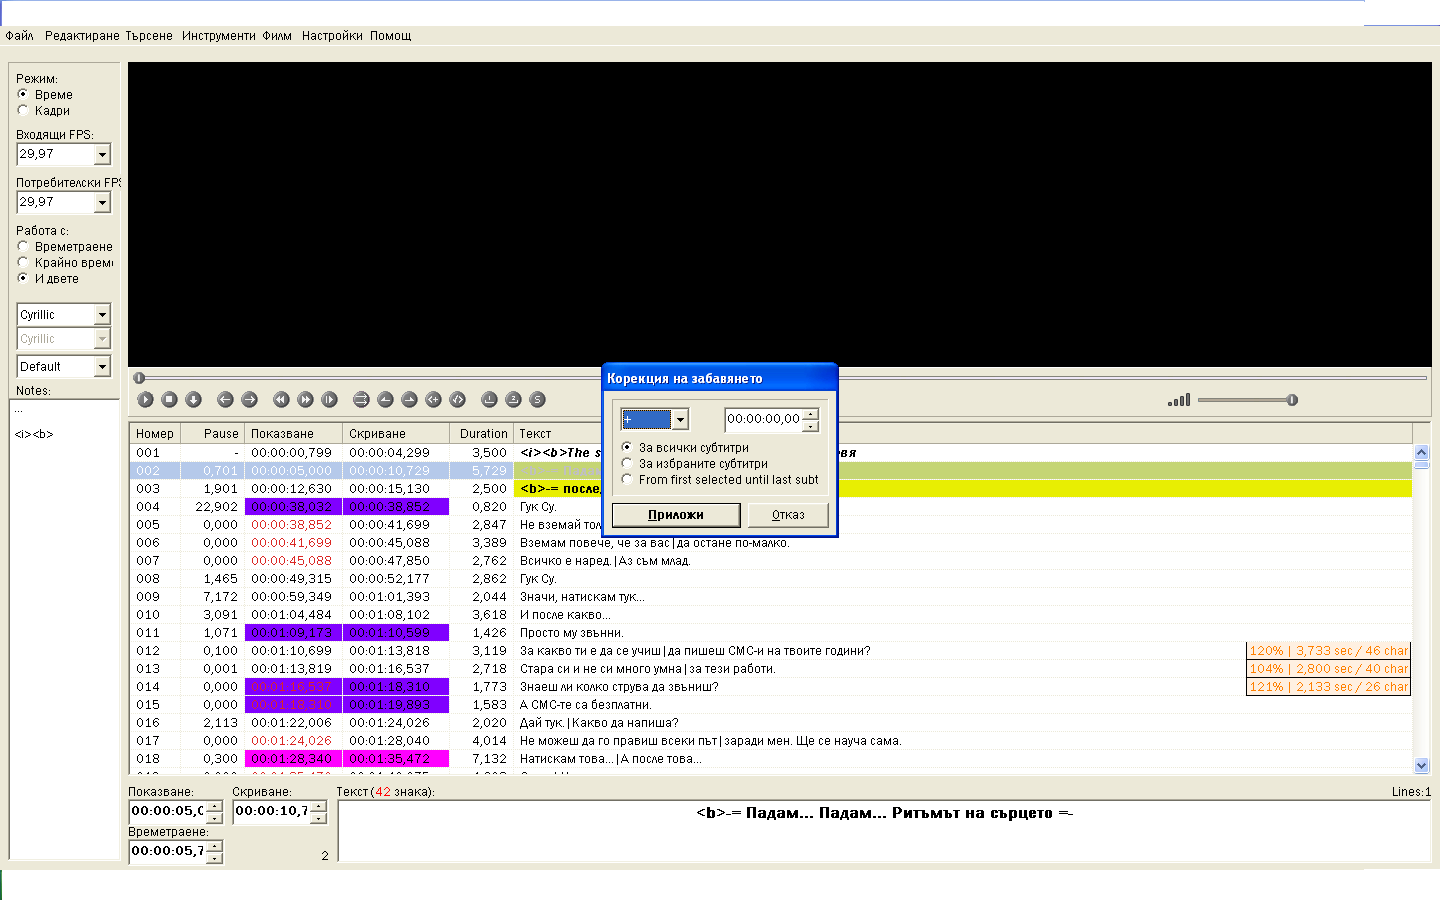Open the Редактиране menu

pos(82,35)
